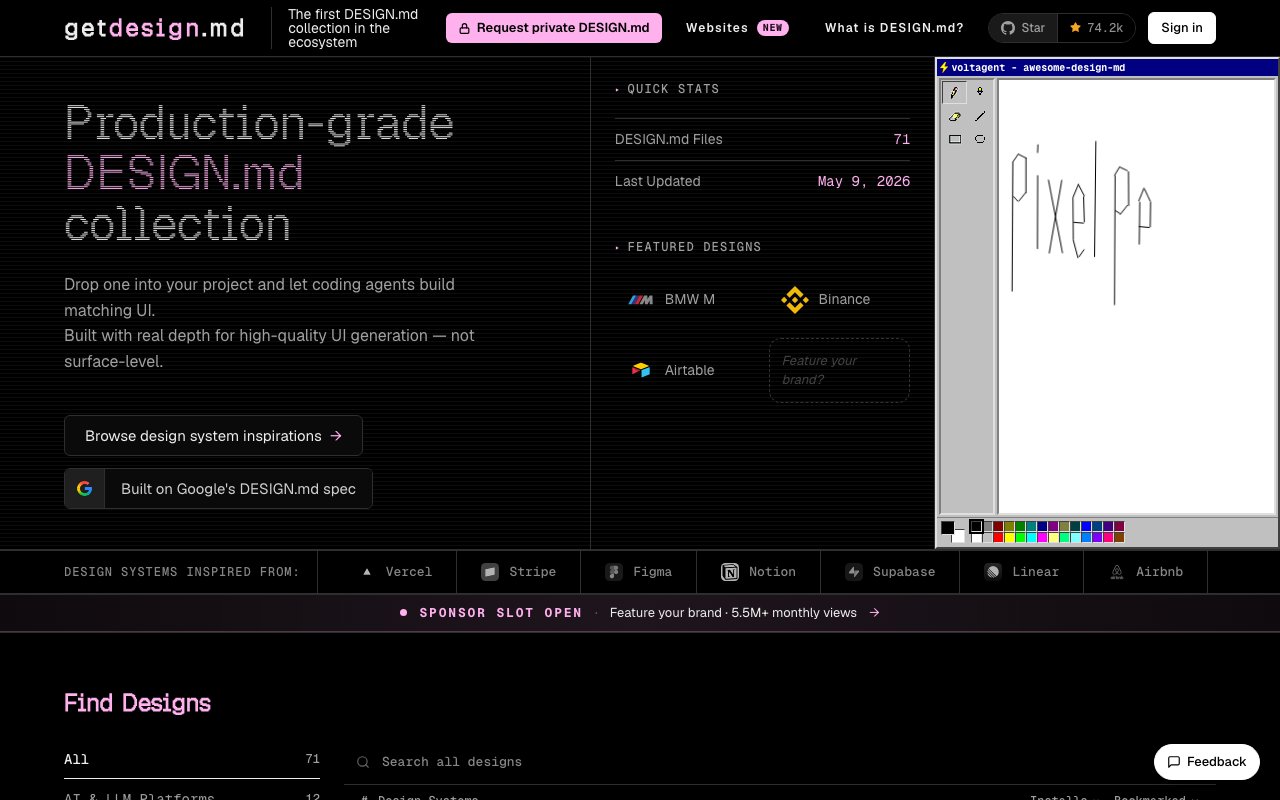Select the All category filter

[192, 760]
